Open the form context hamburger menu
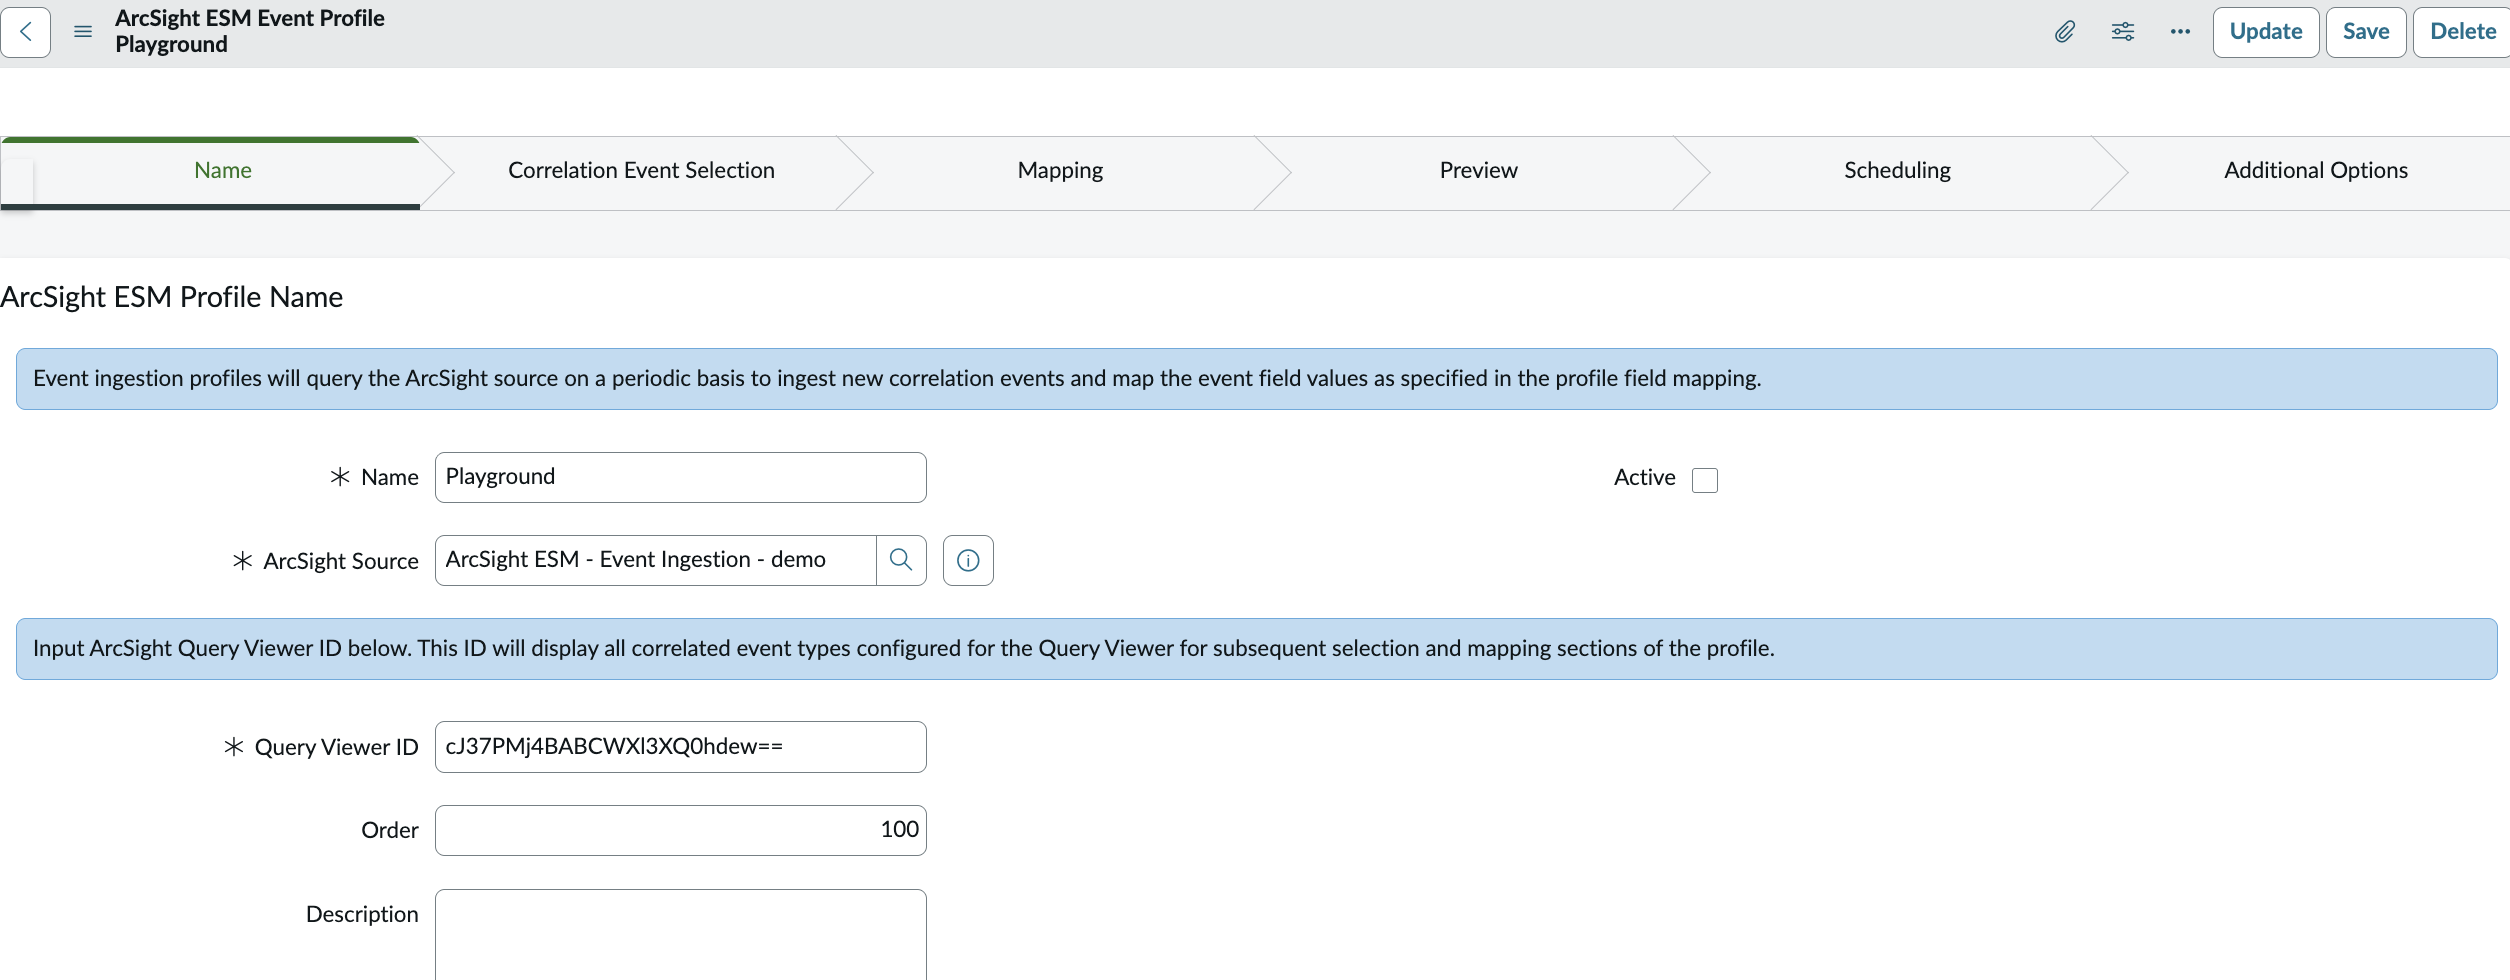 pyautogui.click(x=83, y=32)
